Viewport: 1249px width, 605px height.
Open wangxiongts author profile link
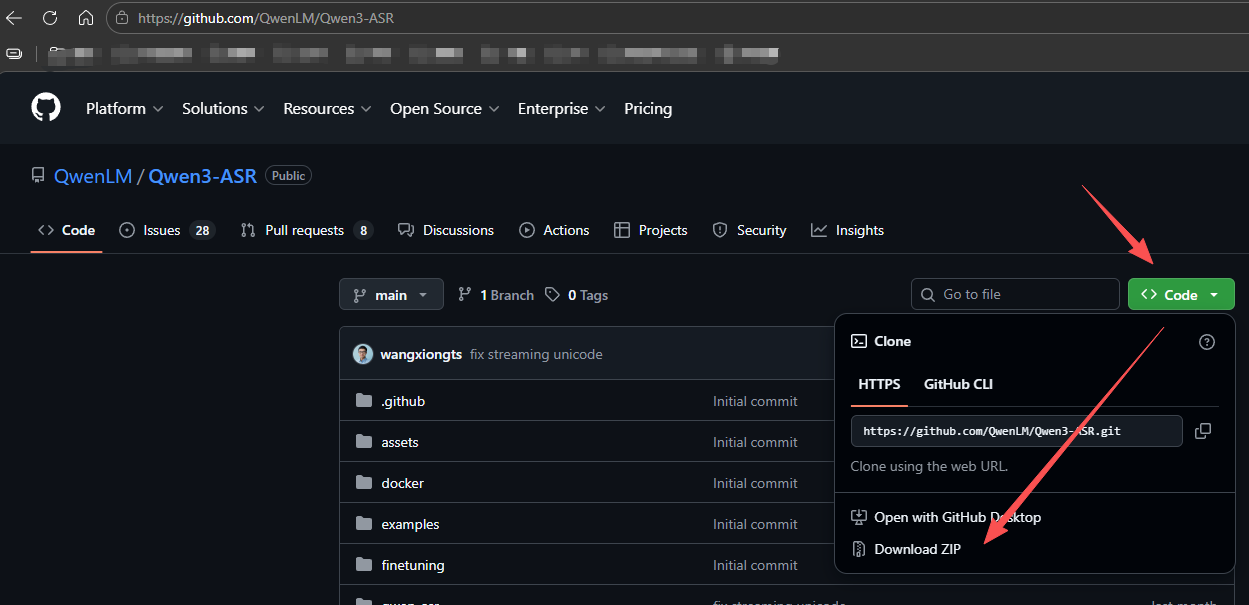[x=421, y=354]
